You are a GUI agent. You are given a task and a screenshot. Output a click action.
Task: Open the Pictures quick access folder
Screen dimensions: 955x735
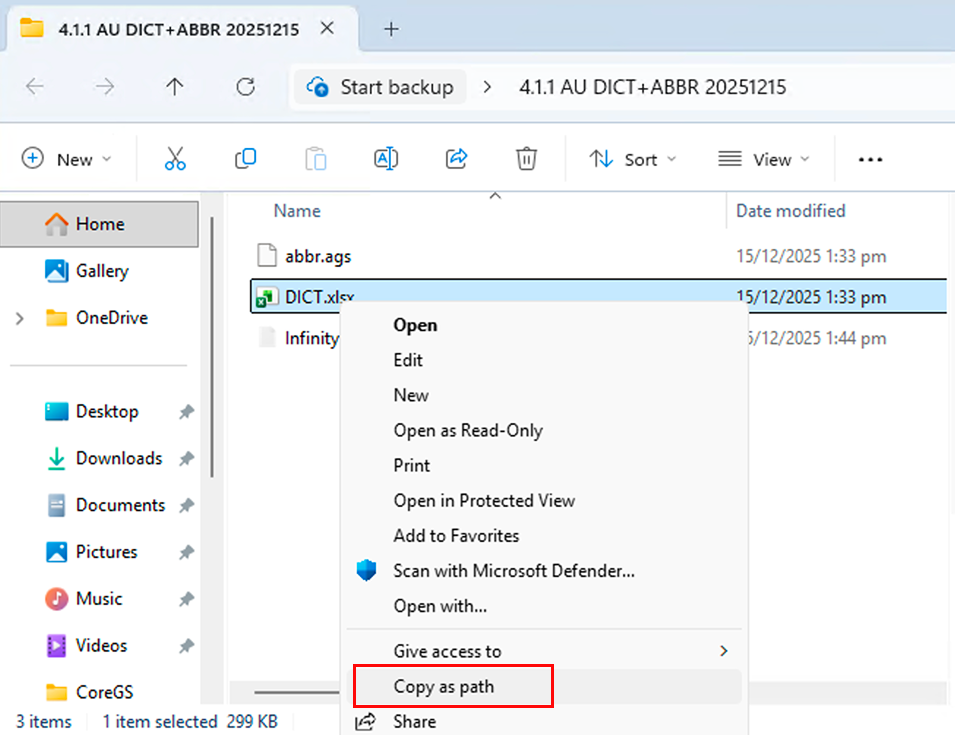pos(106,552)
